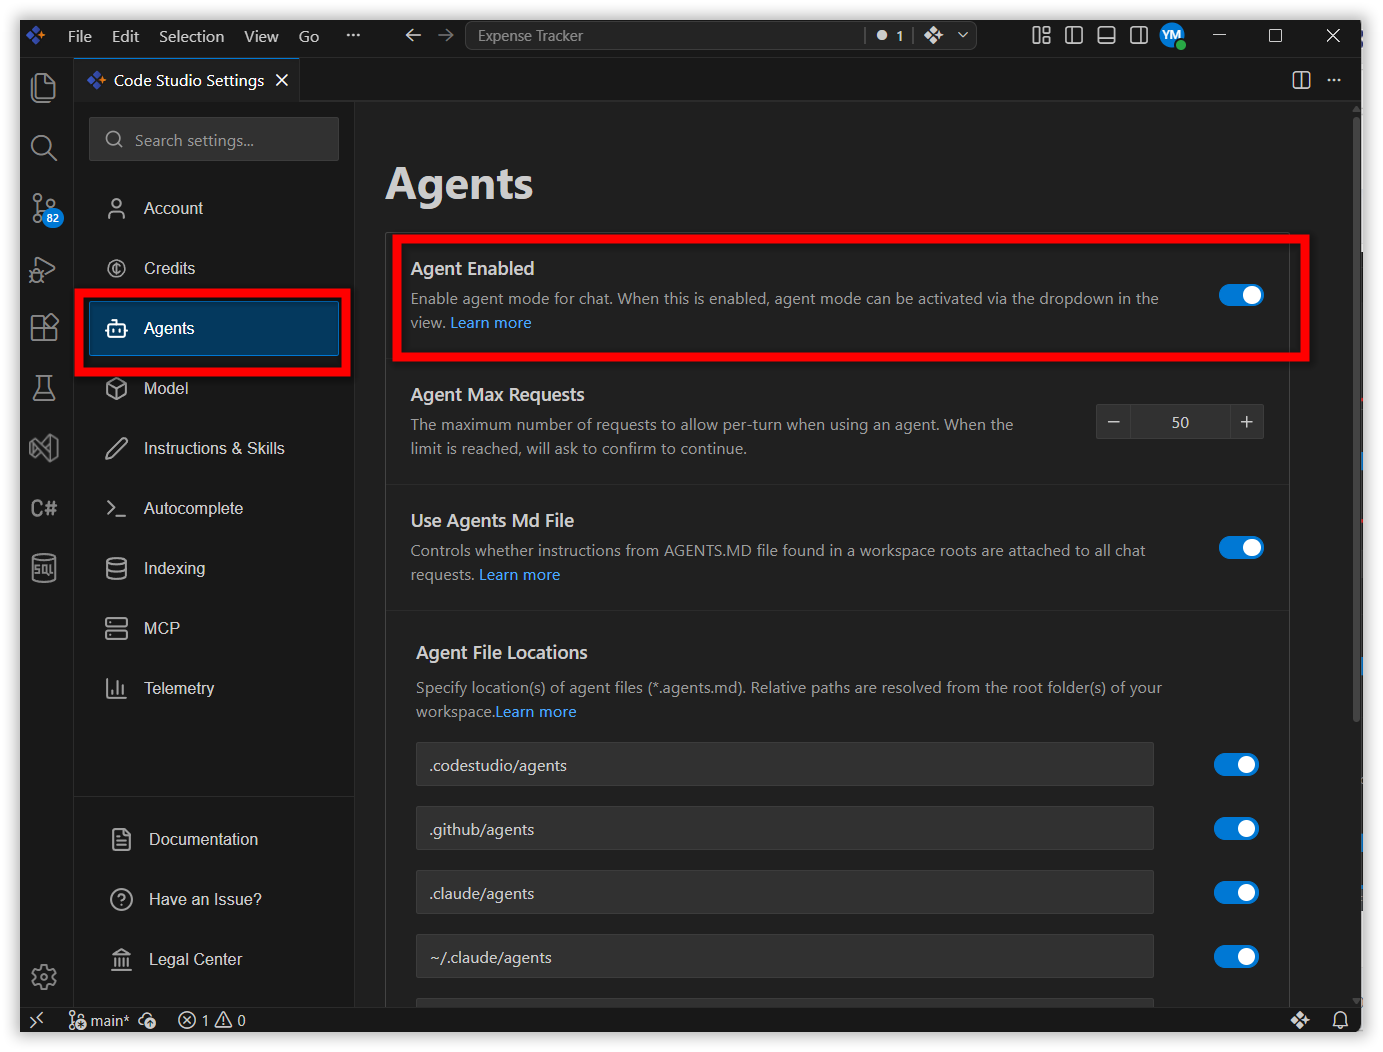This screenshot has width=1383, height=1052.
Task: Select the Code Studio Settings tab
Action: tap(187, 80)
